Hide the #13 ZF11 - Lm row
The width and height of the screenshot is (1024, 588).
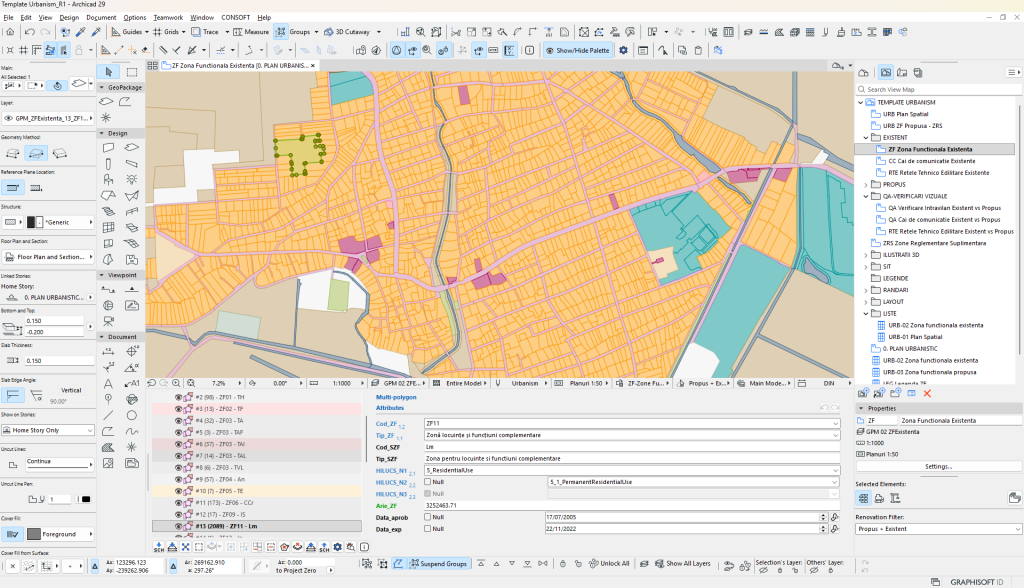(x=178, y=526)
